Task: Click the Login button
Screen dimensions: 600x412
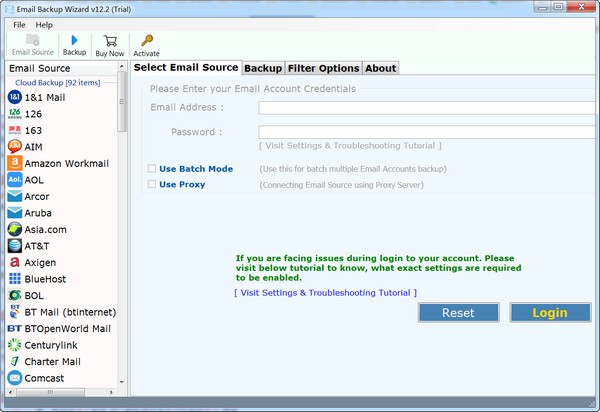Action: click(550, 312)
